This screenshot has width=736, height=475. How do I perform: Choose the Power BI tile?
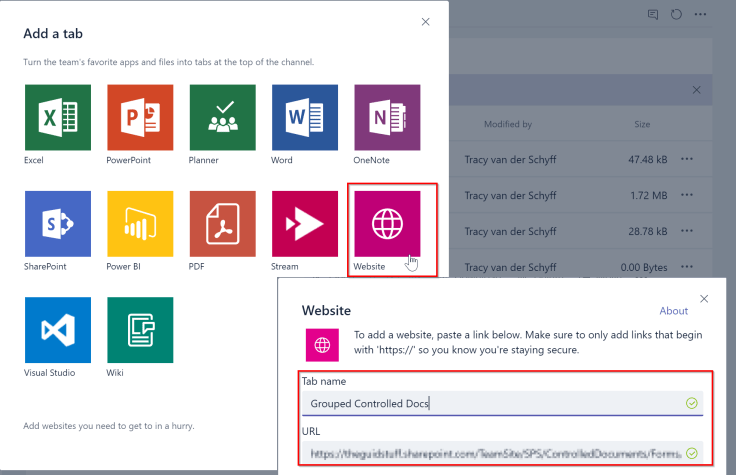[139, 224]
